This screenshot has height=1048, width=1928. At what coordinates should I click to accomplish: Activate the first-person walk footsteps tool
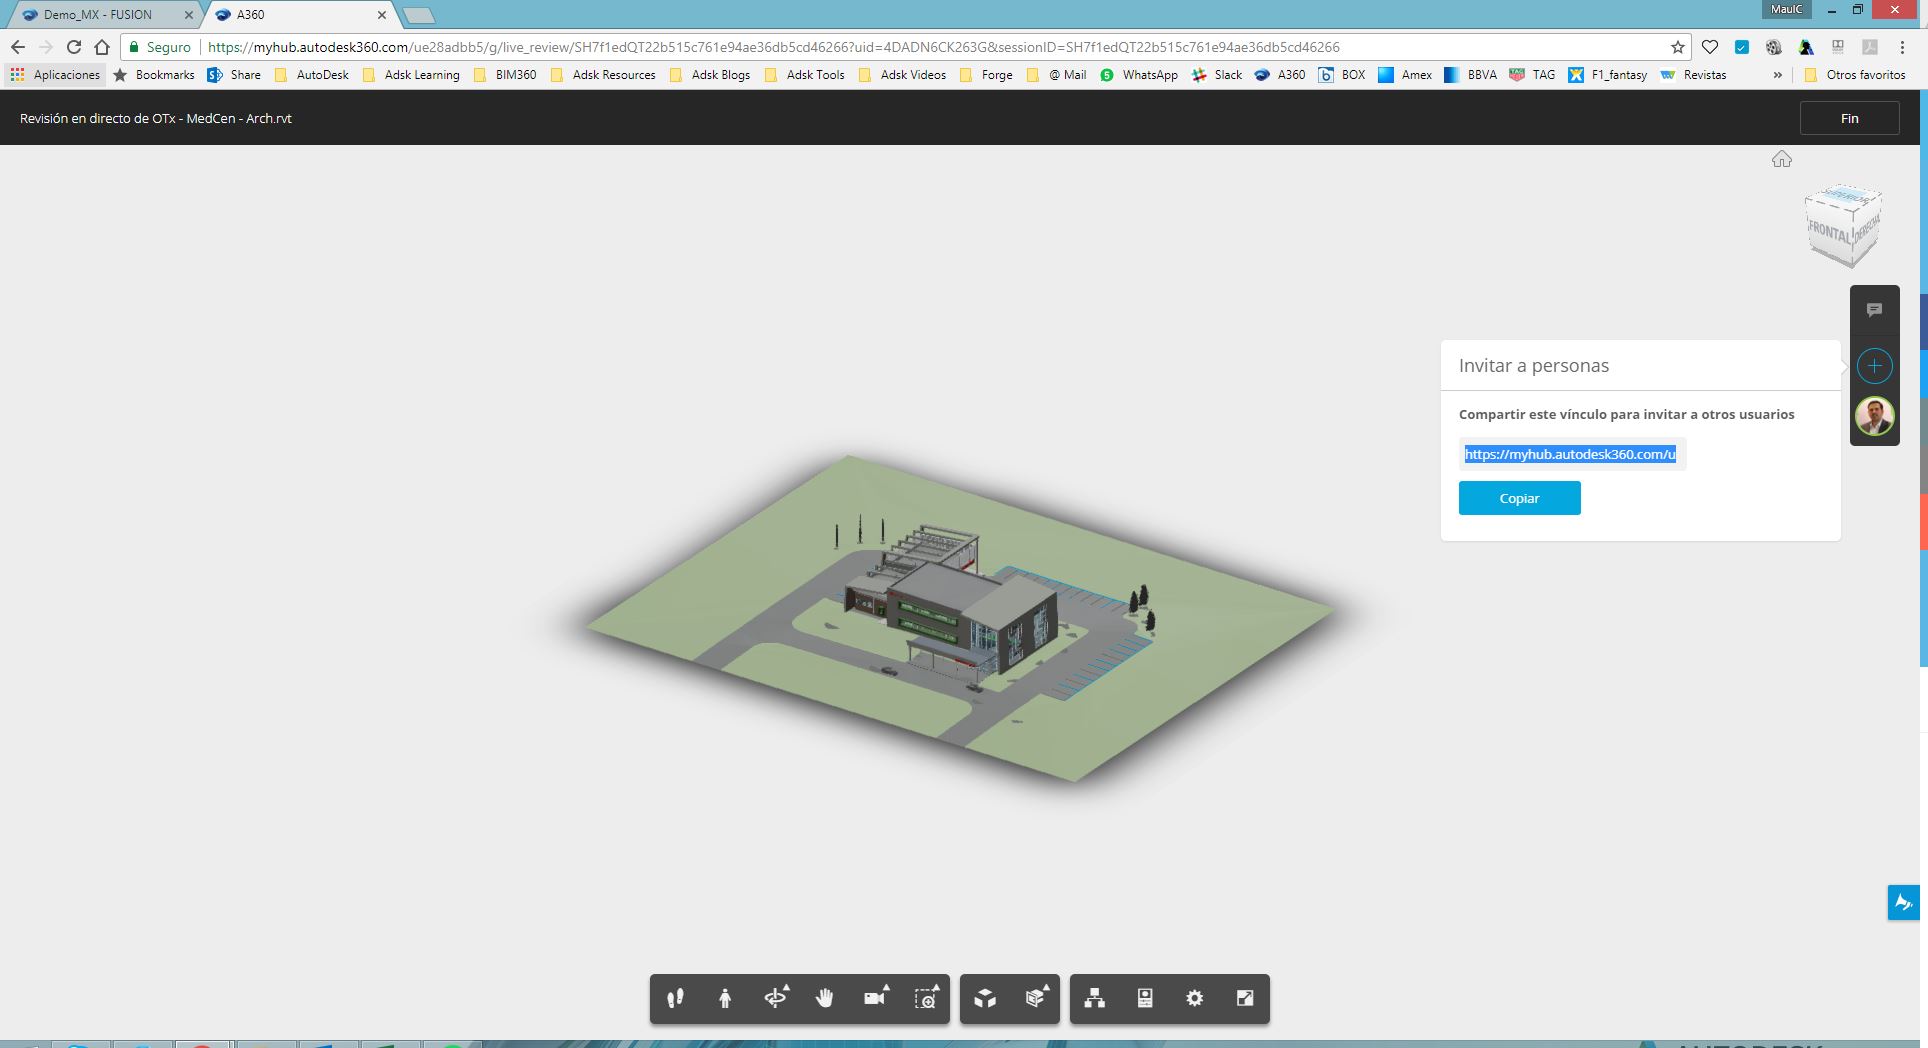click(x=675, y=998)
